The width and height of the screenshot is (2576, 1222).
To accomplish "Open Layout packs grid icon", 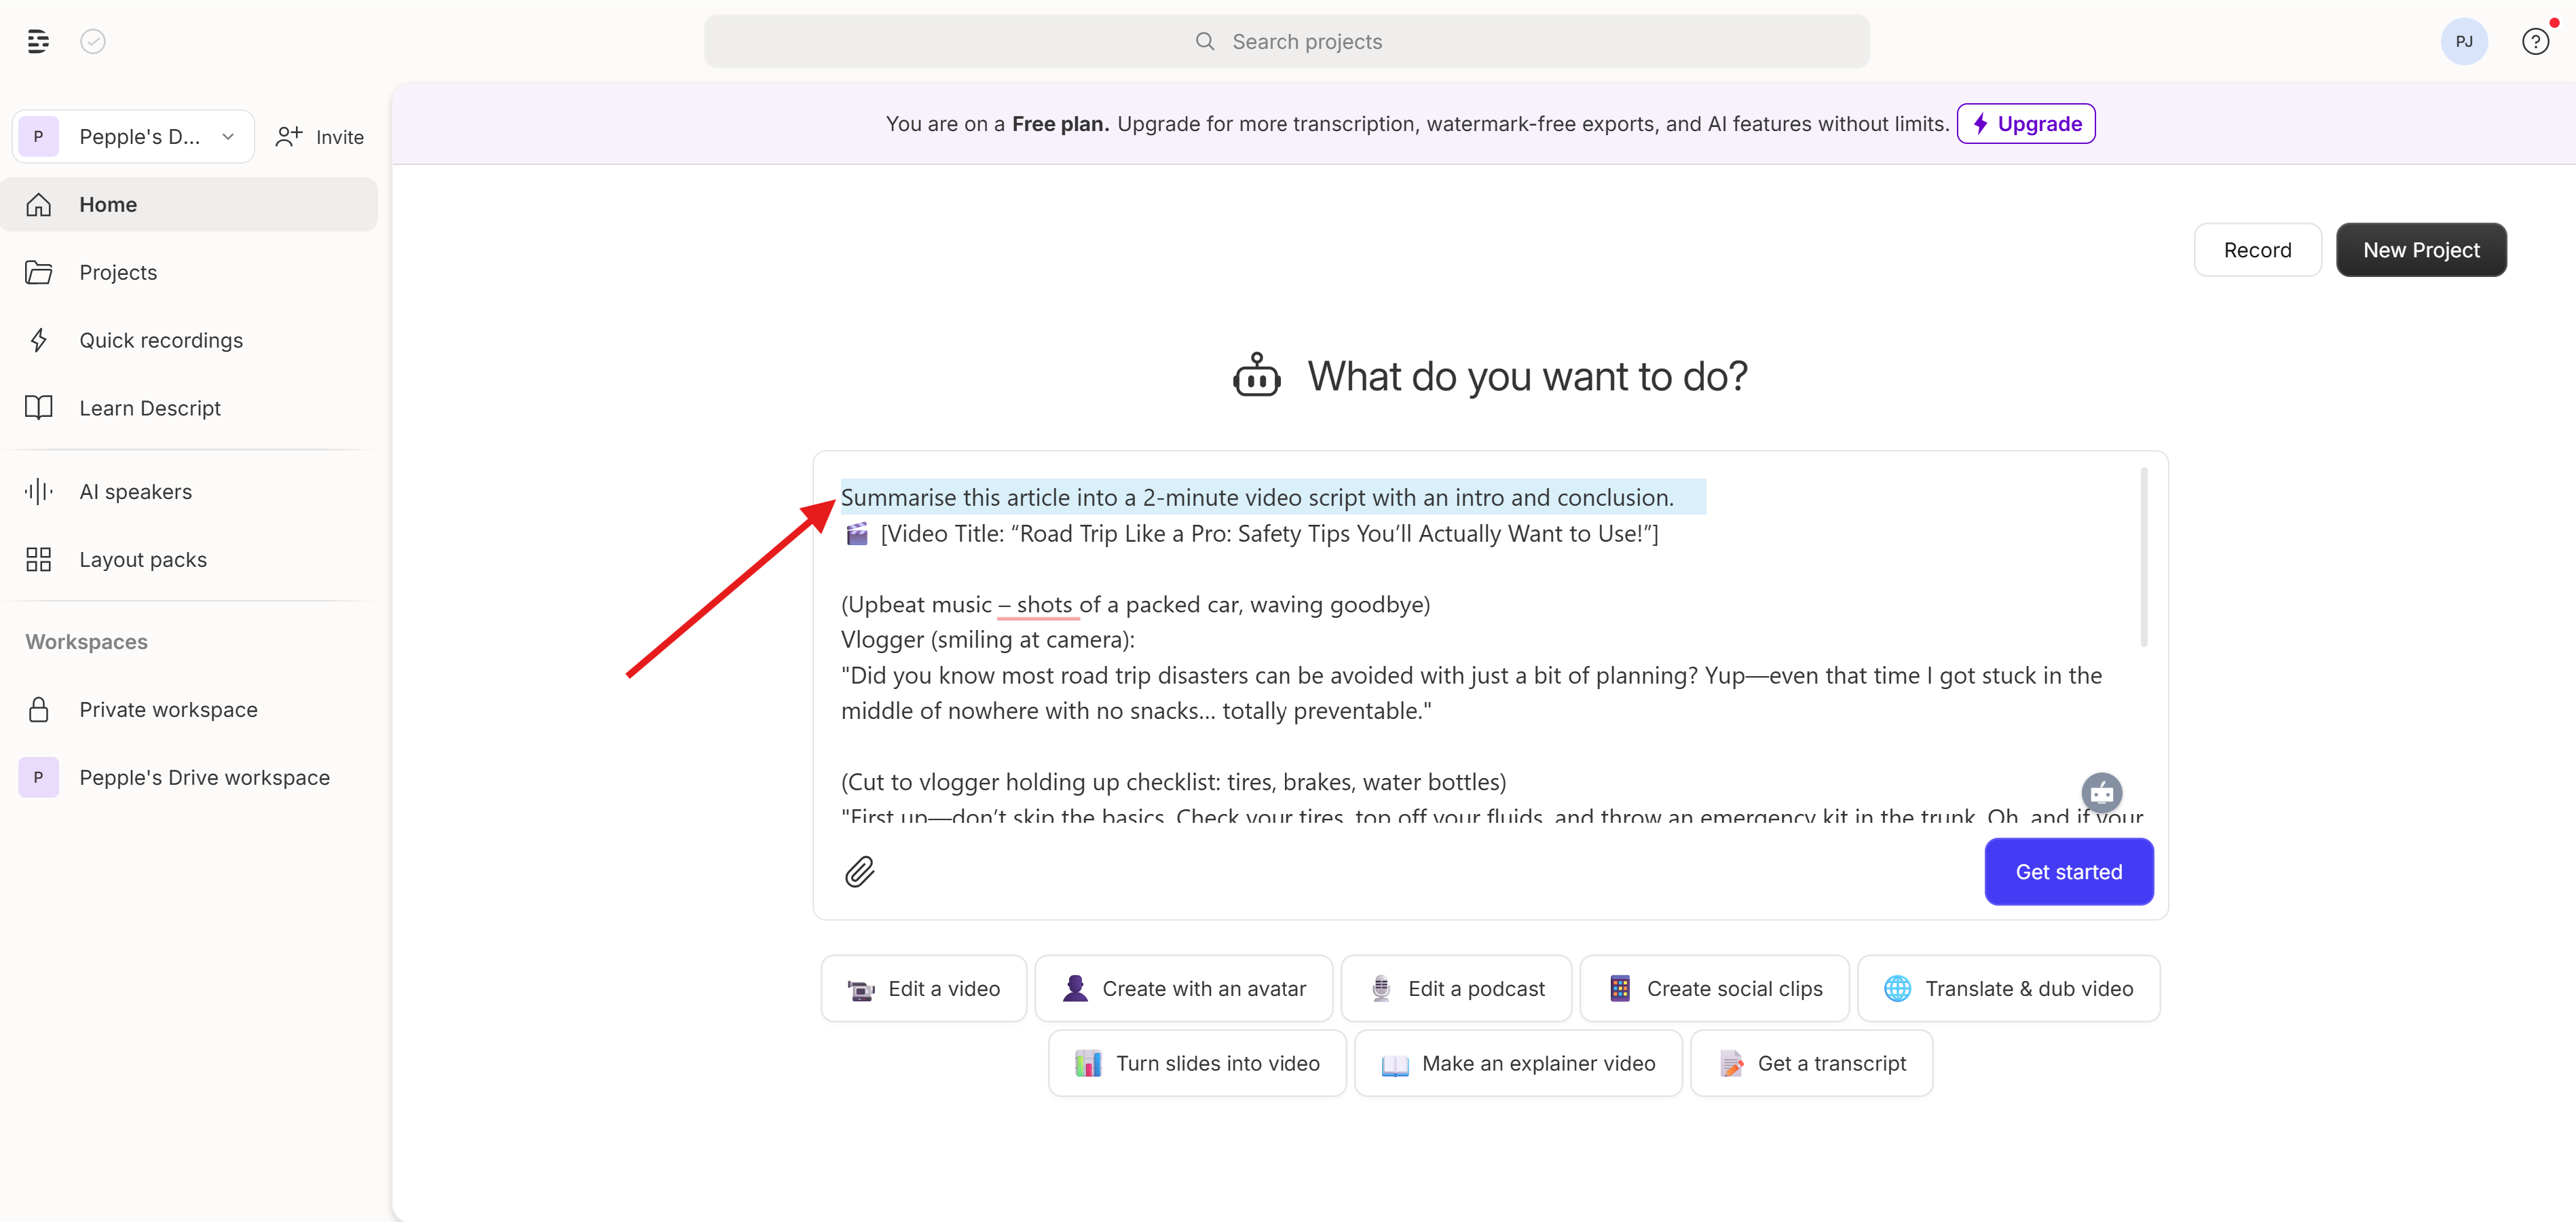I will click(39, 560).
